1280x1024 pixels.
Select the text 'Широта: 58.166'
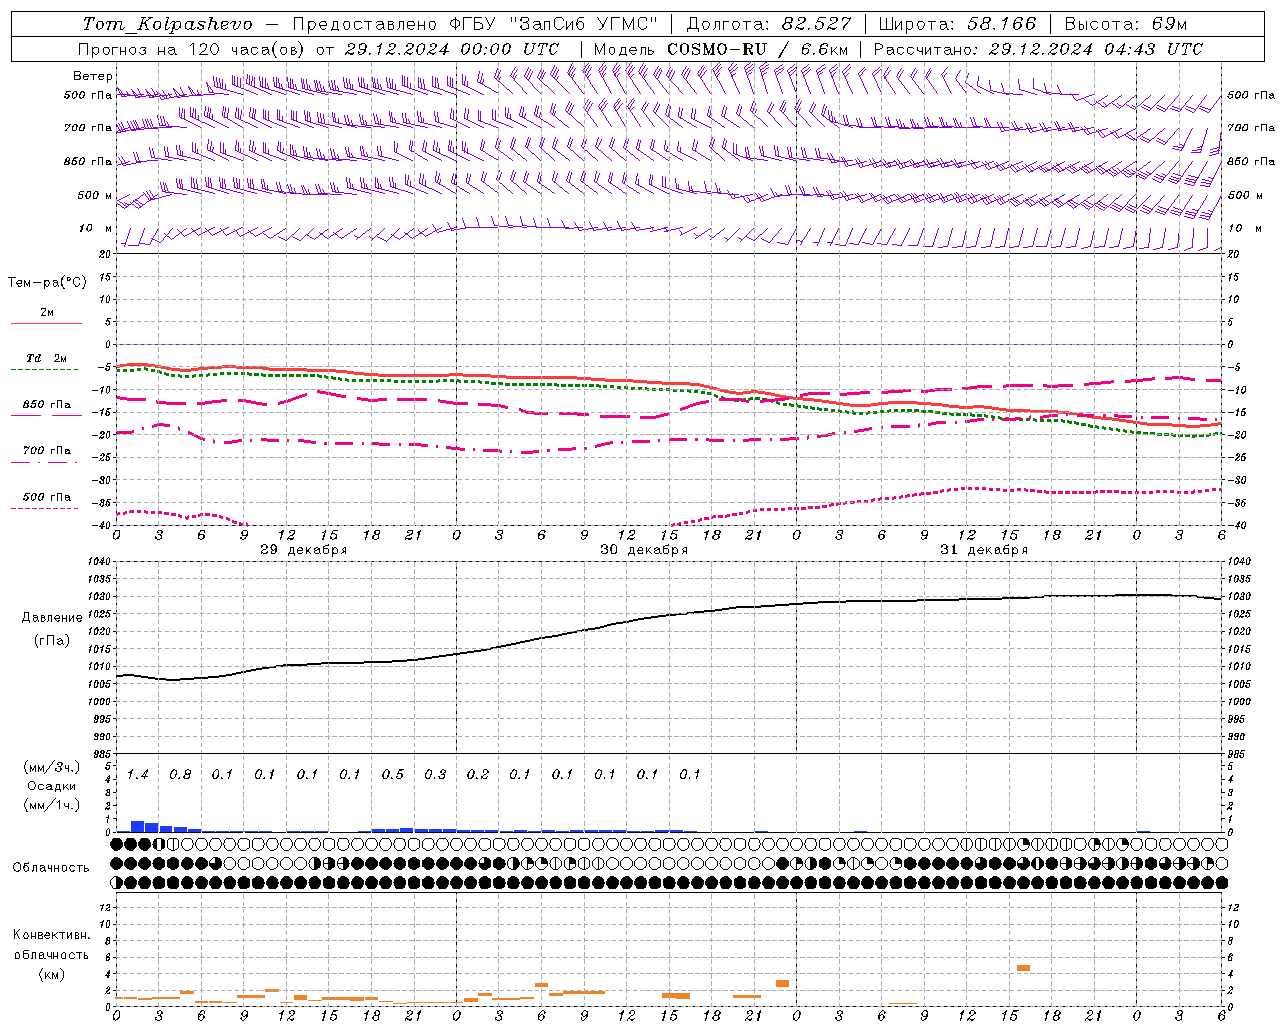(958, 24)
